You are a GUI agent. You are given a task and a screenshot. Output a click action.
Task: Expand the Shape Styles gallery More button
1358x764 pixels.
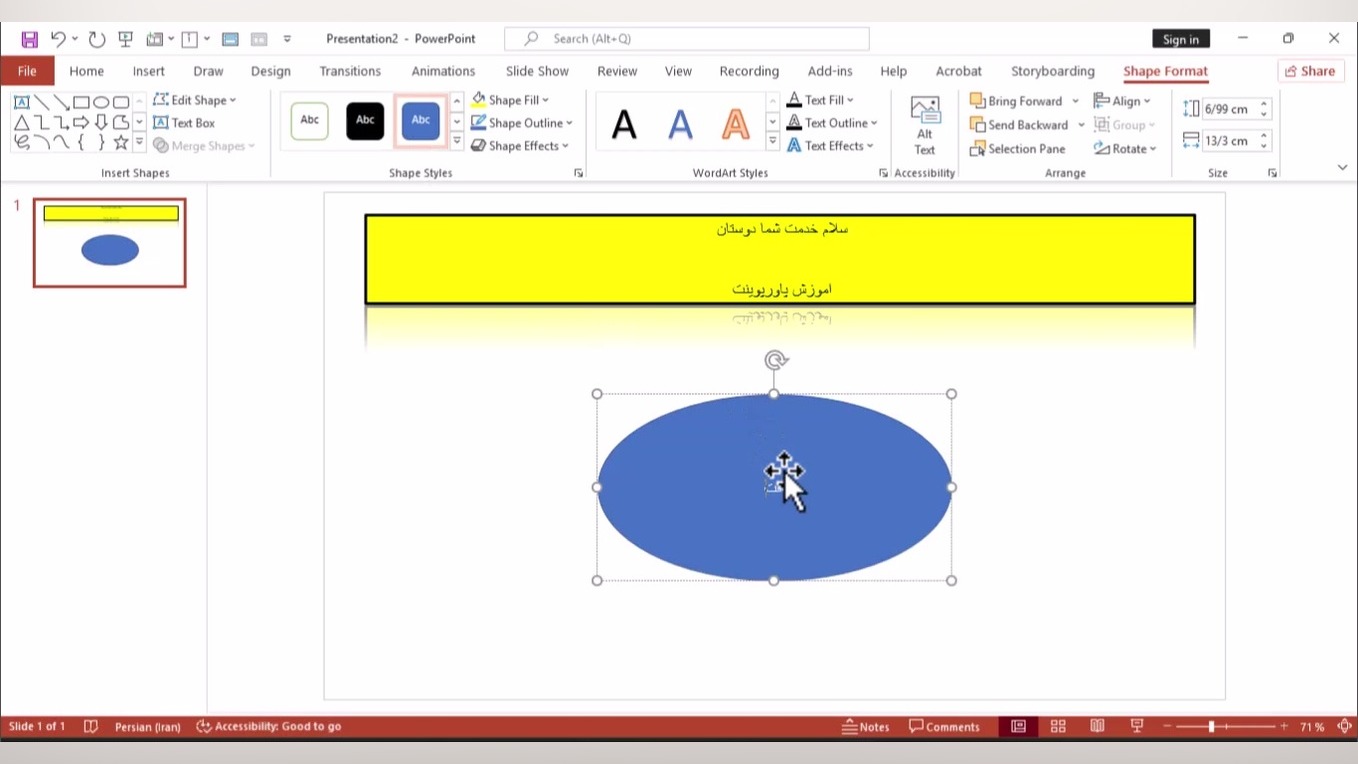coord(457,143)
